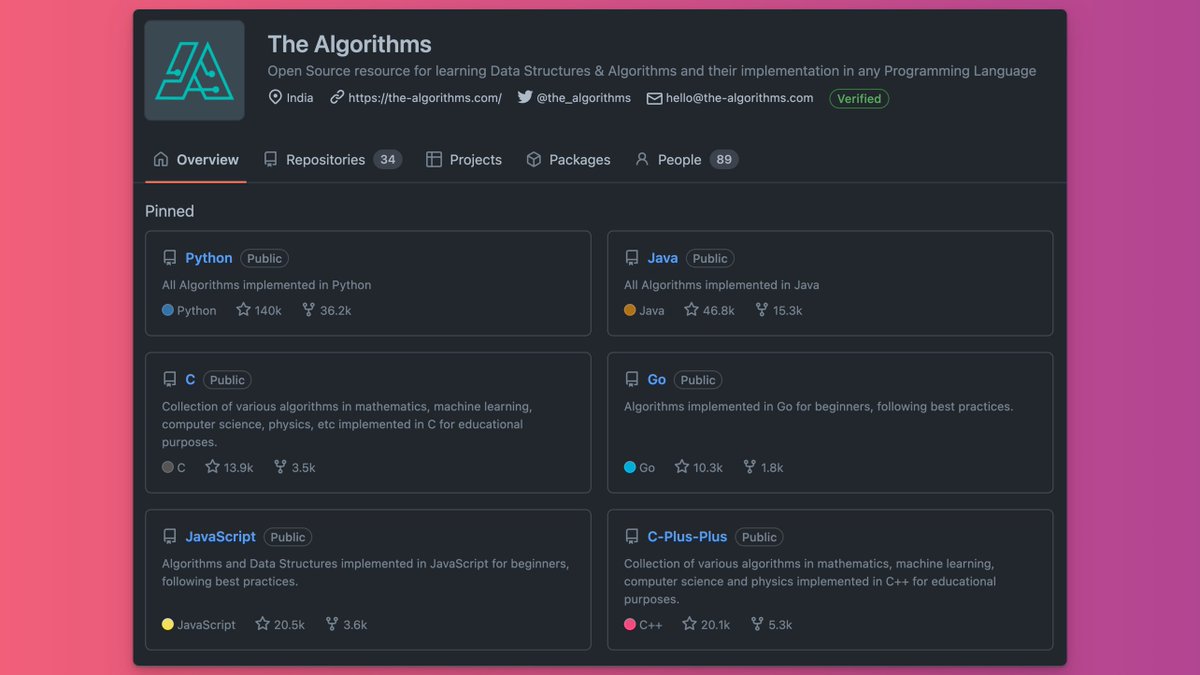Click the cube icon on Packages tab

[x=534, y=159]
